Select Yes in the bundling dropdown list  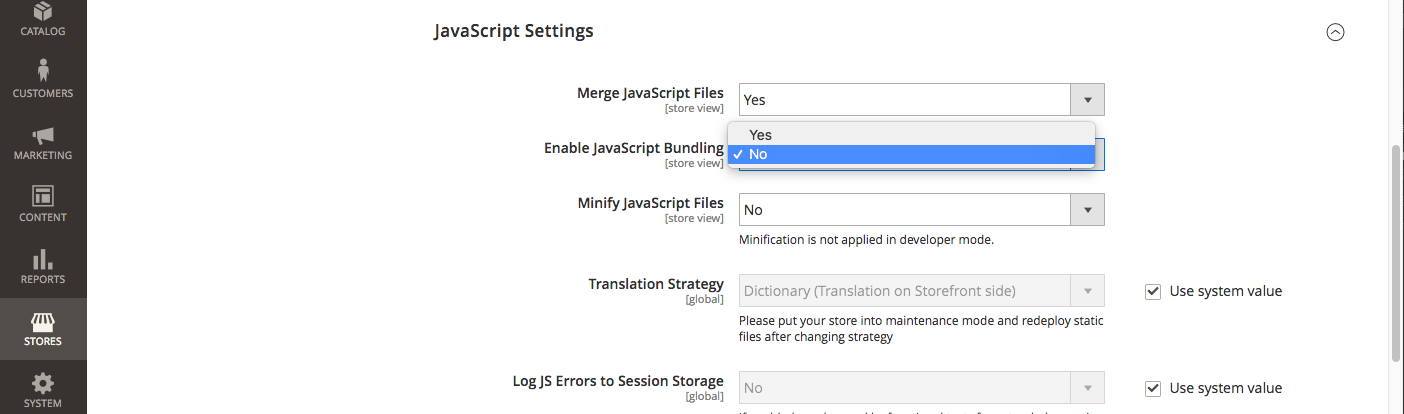tap(761, 135)
